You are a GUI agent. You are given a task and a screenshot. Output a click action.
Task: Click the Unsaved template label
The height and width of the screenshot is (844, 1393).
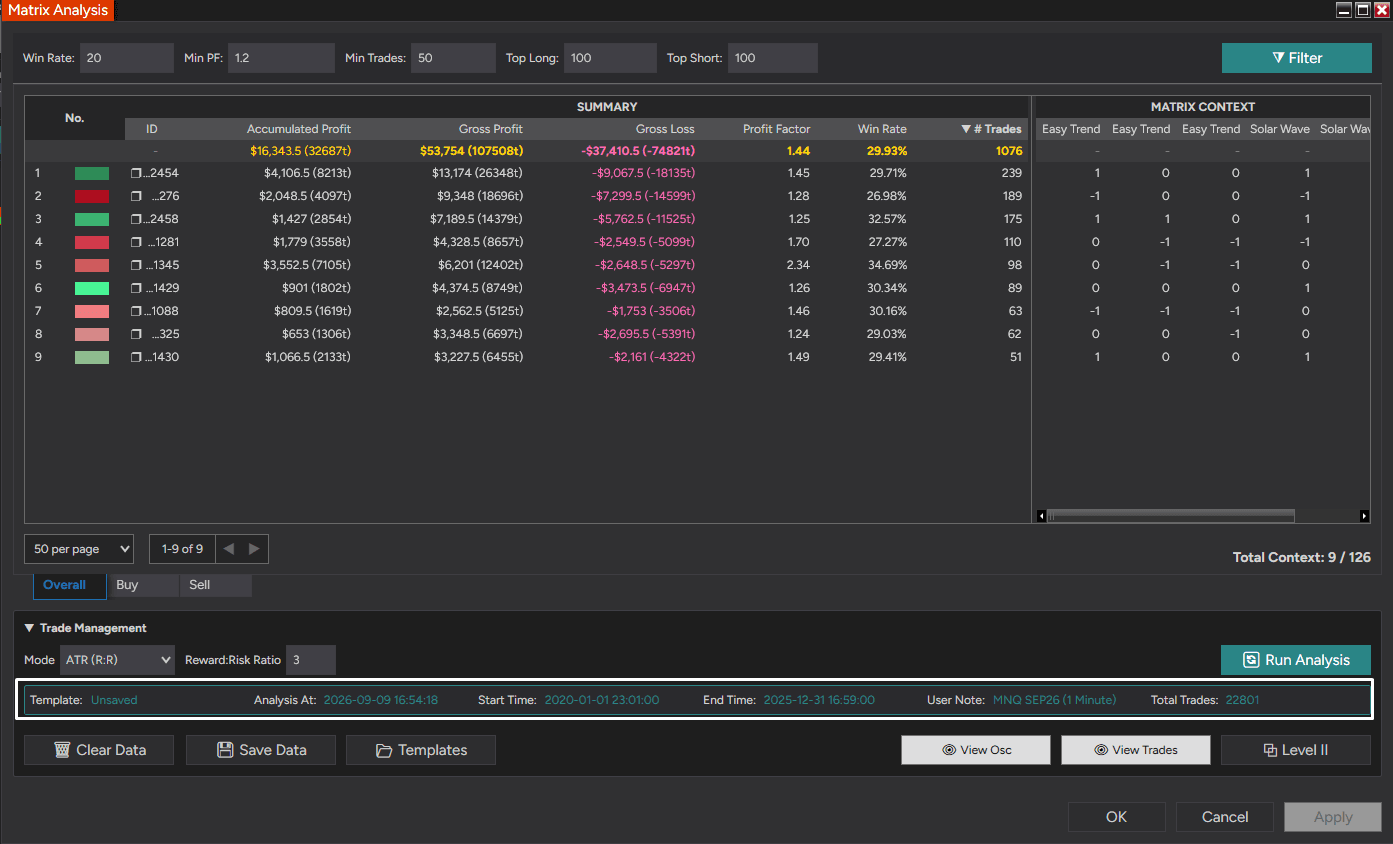(x=114, y=700)
